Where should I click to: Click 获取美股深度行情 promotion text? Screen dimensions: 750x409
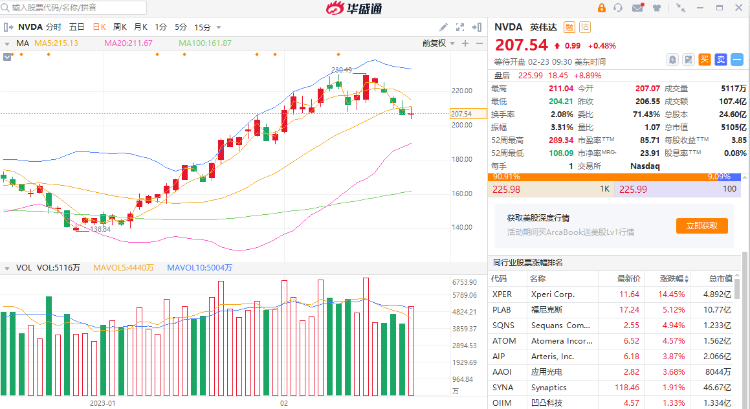click(x=538, y=218)
